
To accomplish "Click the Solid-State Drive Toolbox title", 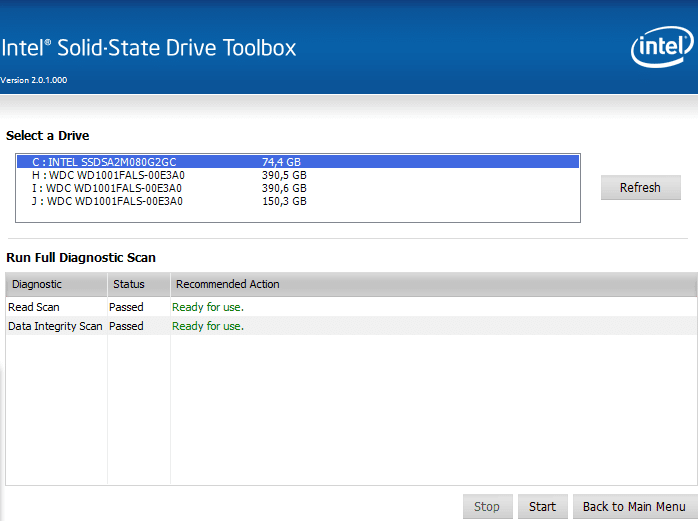I will click(149, 48).
